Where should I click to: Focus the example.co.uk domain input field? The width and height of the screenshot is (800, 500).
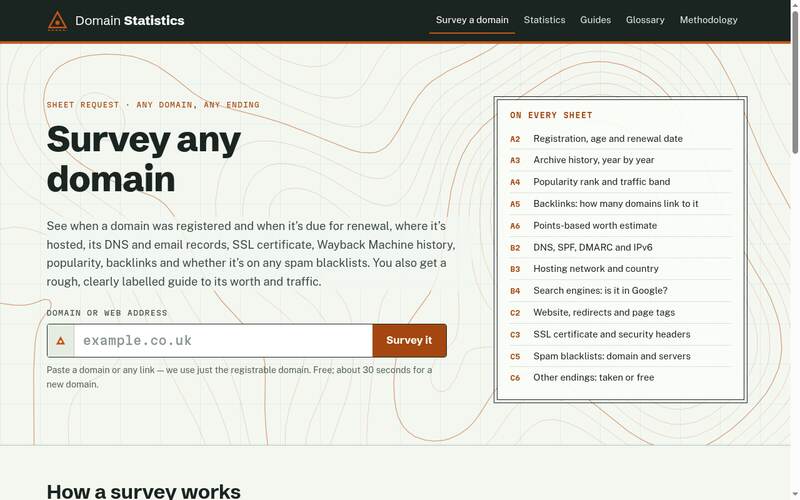(x=223, y=341)
